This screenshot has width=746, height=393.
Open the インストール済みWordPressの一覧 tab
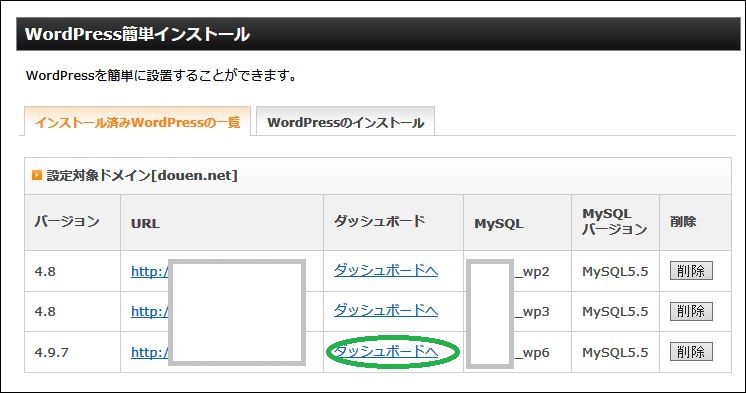(137, 122)
